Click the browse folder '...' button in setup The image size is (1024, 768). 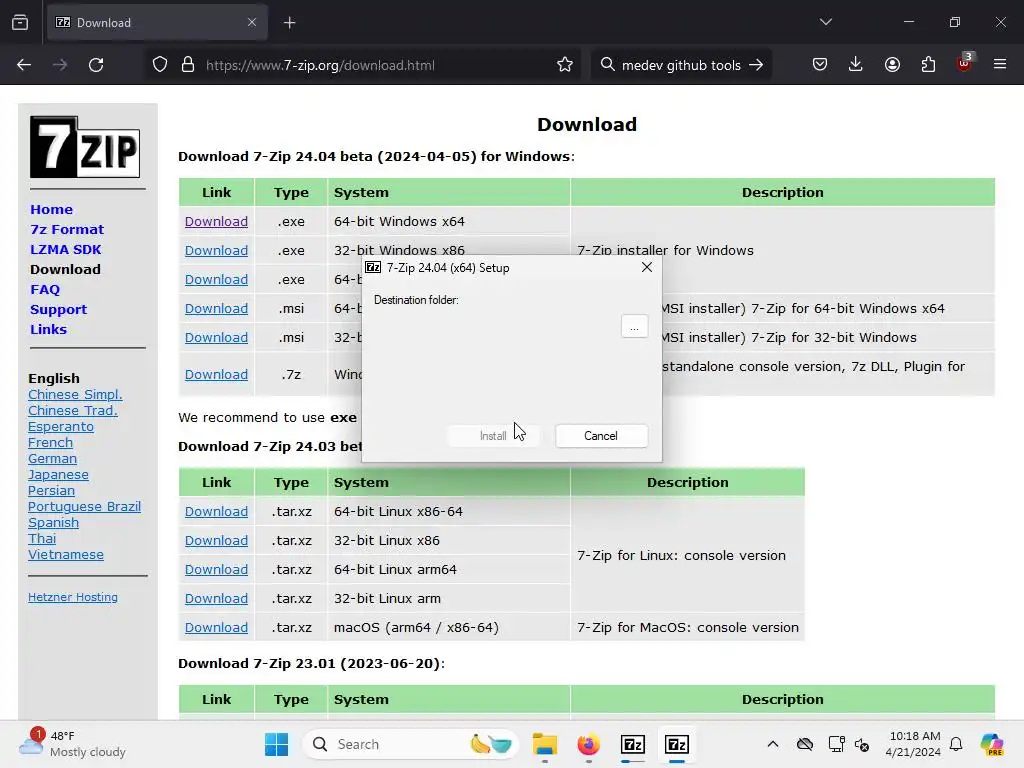(x=634, y=327)
